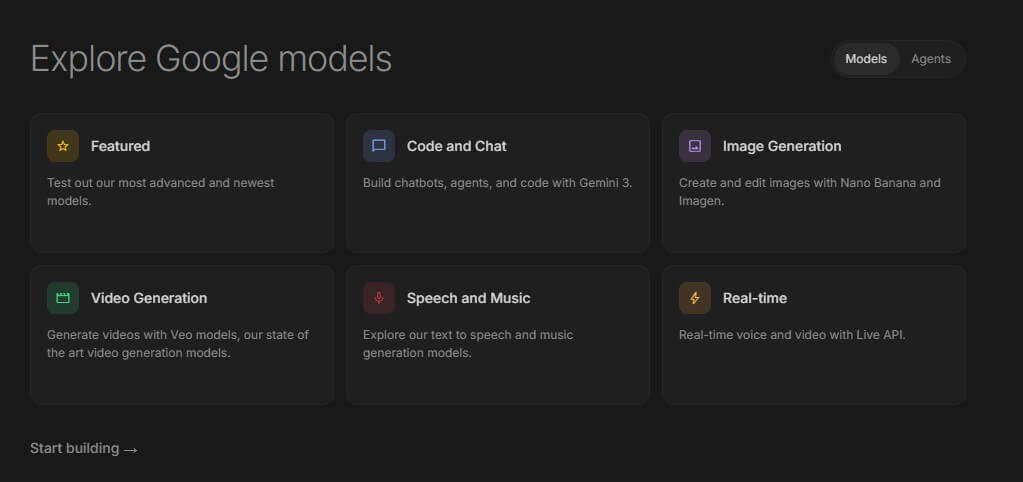
Task: Click the Featured star icon
Action: 63,146
